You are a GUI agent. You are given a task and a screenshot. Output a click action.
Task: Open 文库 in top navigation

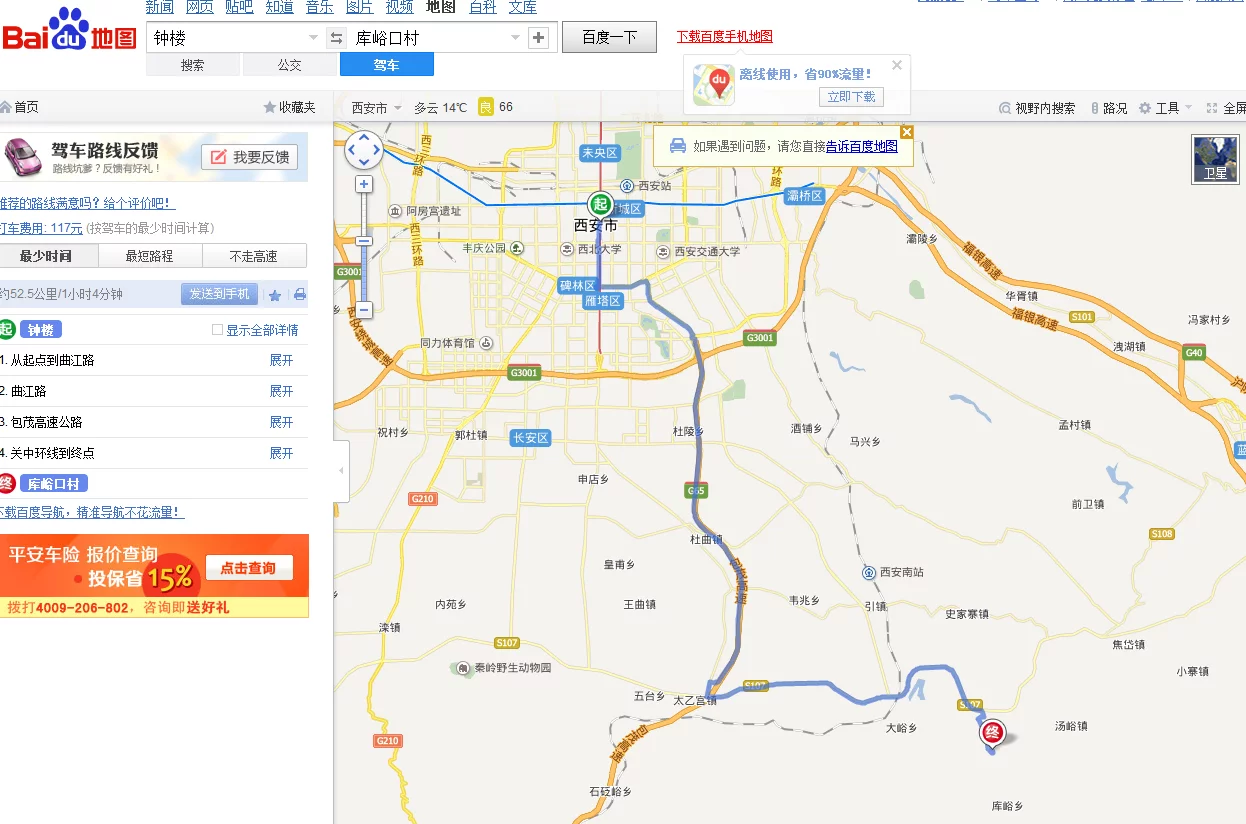523,7
